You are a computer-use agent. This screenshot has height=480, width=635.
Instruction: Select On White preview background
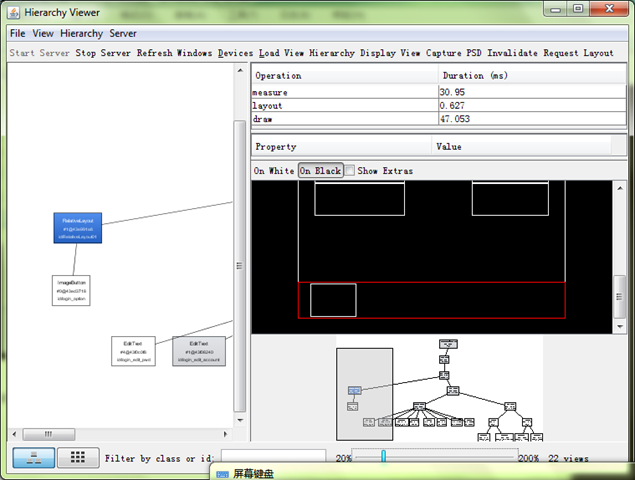coord(274,171)
